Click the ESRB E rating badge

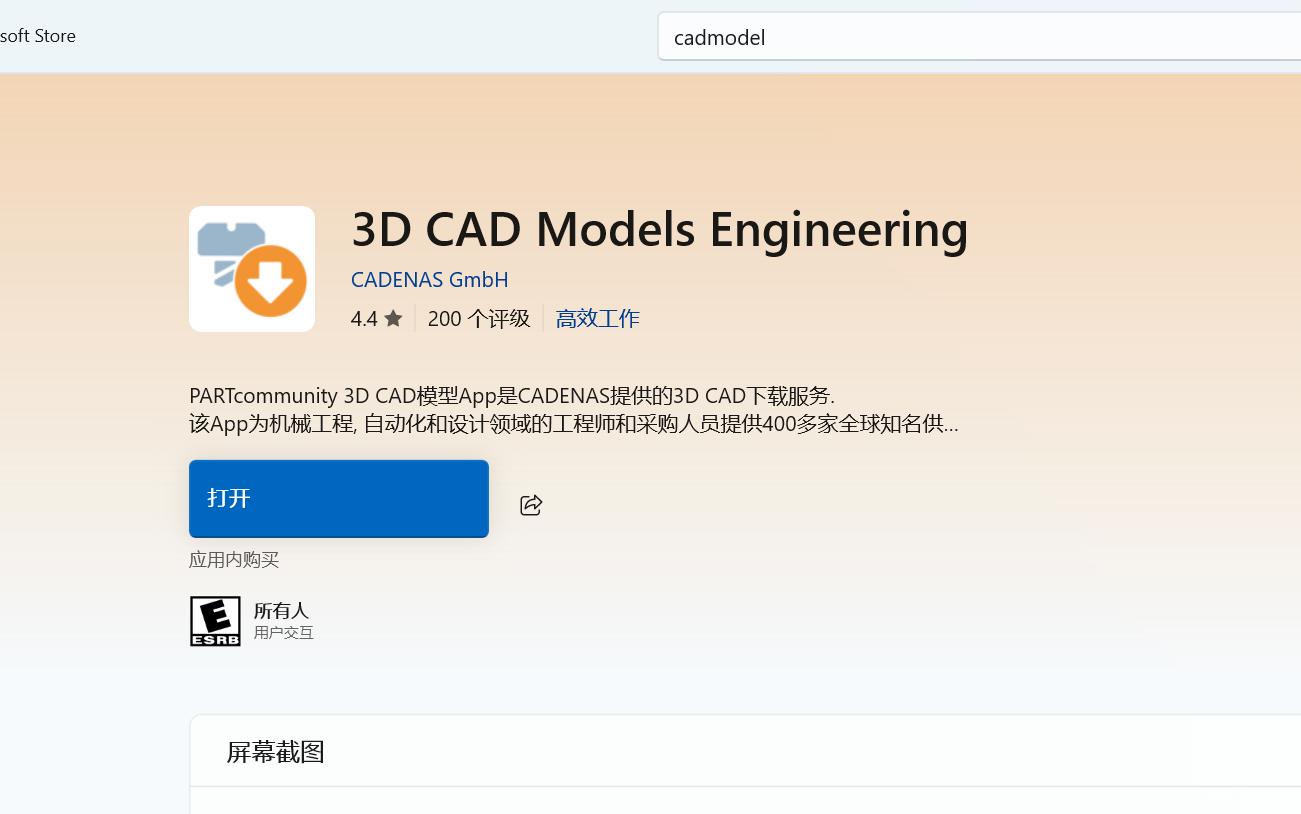(x=215, y=621)
